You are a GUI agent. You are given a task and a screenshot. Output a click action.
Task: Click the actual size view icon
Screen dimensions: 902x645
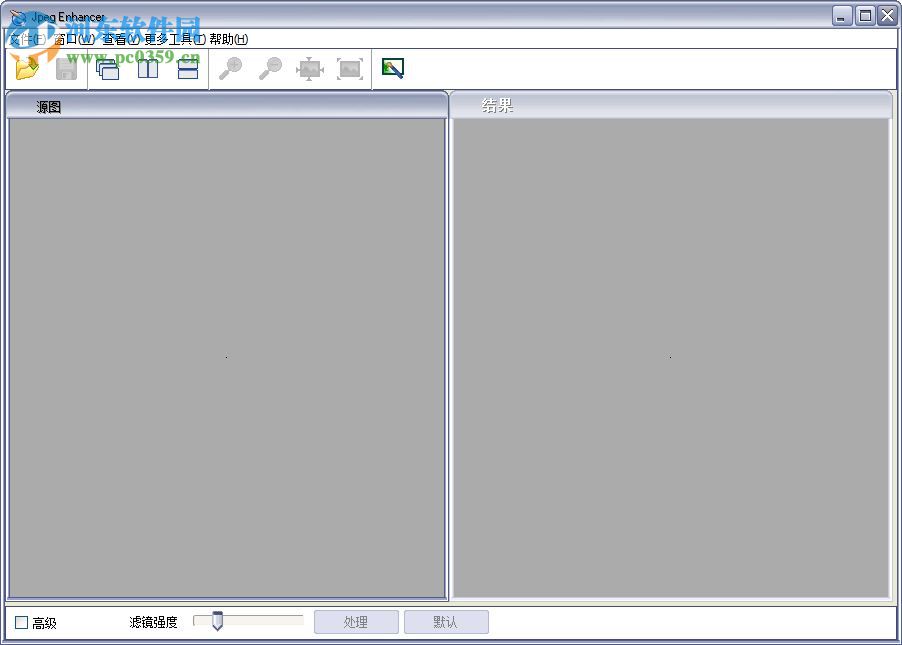point(350,68)
